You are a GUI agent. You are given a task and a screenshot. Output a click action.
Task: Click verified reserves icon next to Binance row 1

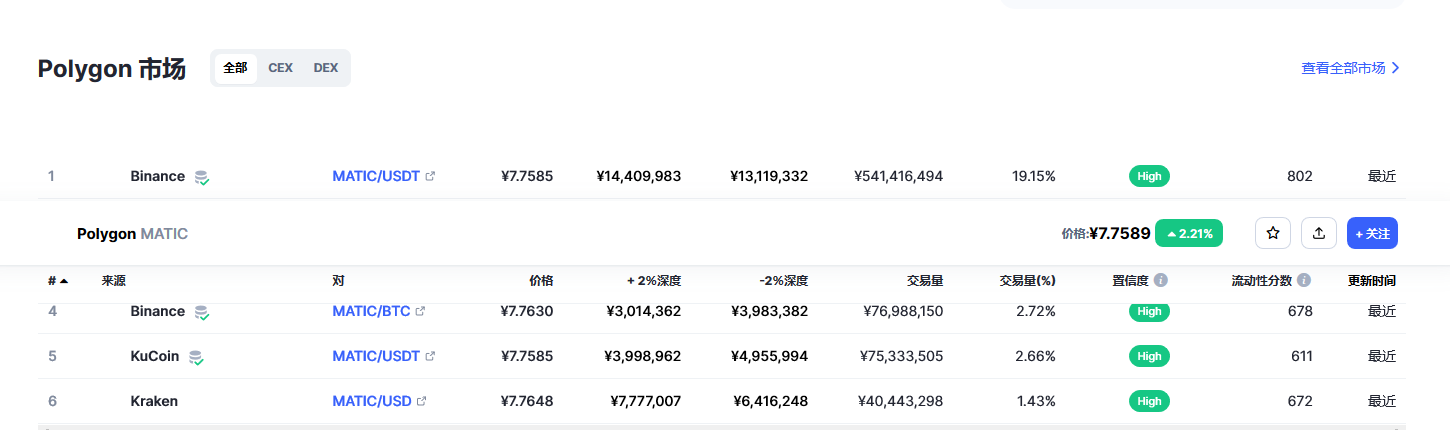pos(201,177)
